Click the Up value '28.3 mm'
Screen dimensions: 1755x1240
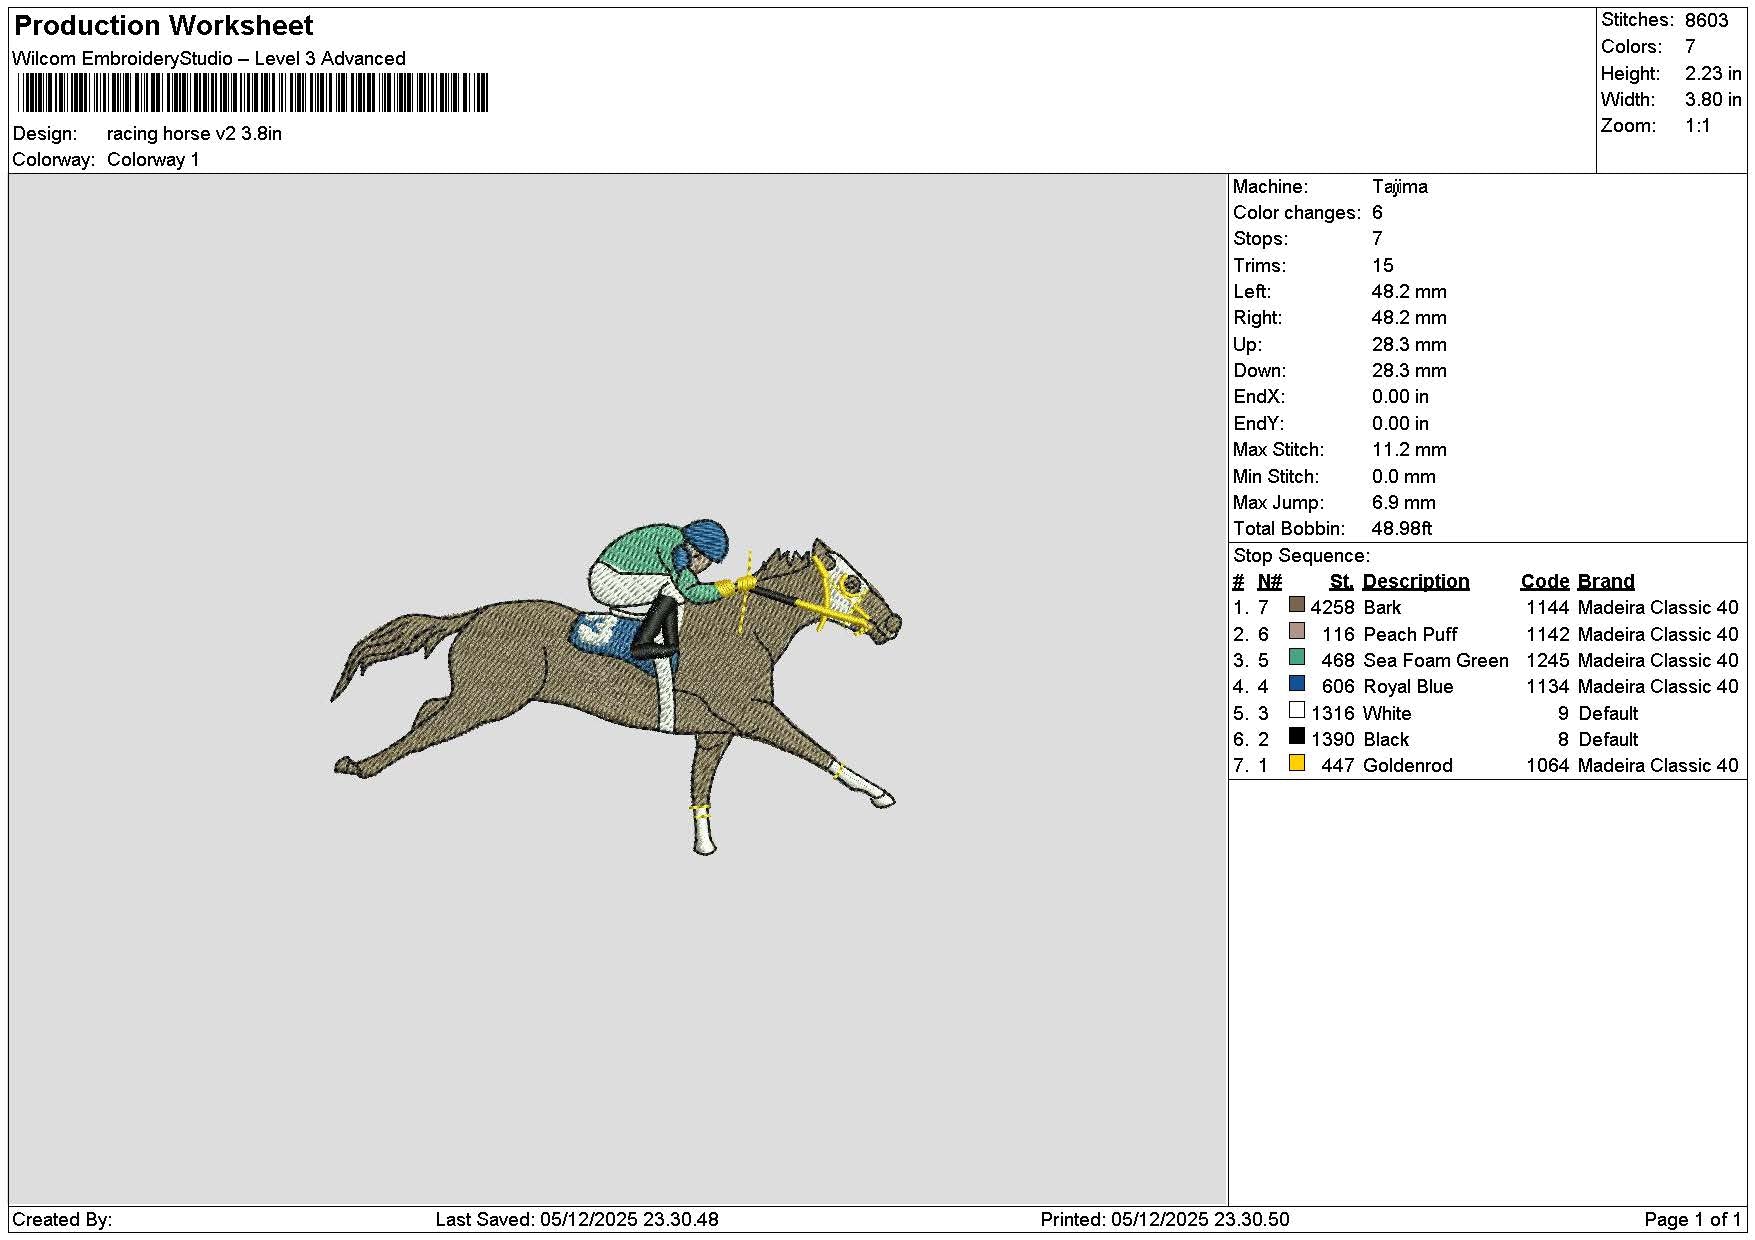click(1409, 344)
